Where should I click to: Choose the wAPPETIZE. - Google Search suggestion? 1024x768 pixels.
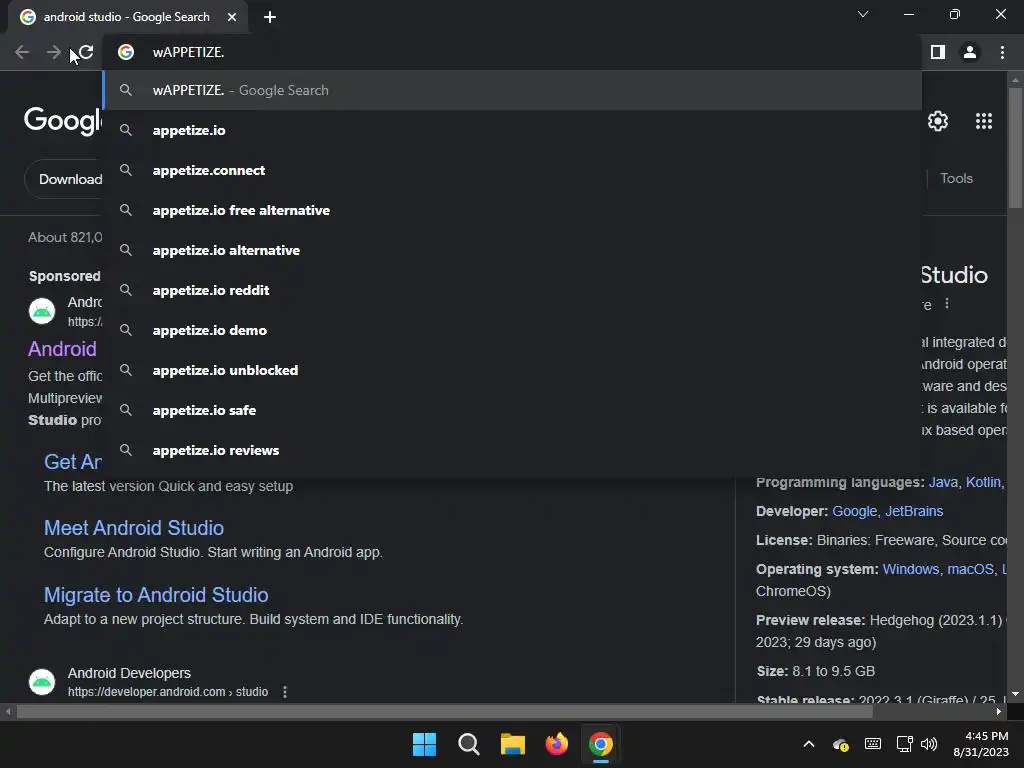pos(513,90)
